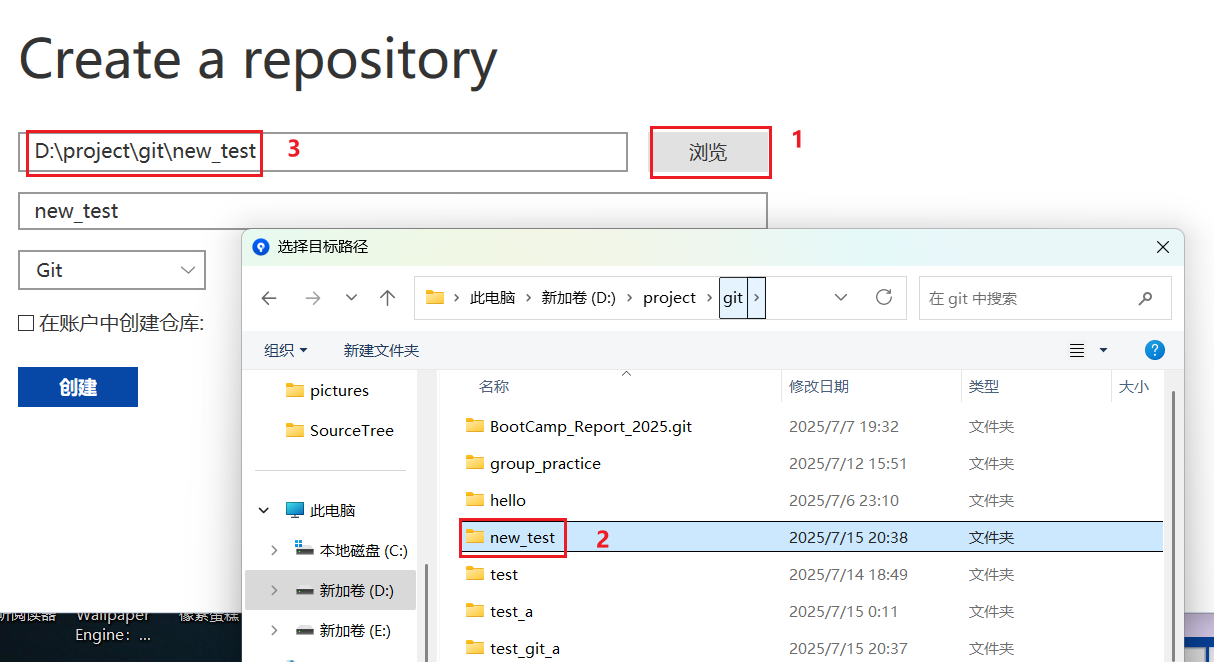The height and width of the screenshot is (662, 1214).
Task: Click the date 2025/7/12 15:51
Action: [x=847, y=463]
